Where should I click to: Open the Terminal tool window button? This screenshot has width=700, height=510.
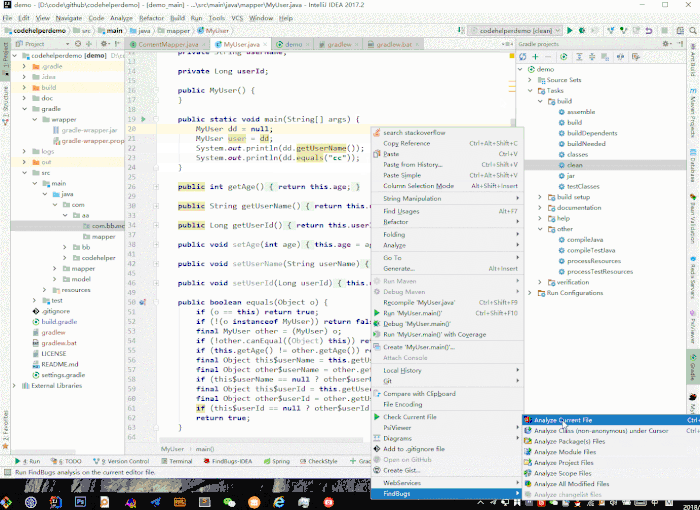[x=178, y=461]
